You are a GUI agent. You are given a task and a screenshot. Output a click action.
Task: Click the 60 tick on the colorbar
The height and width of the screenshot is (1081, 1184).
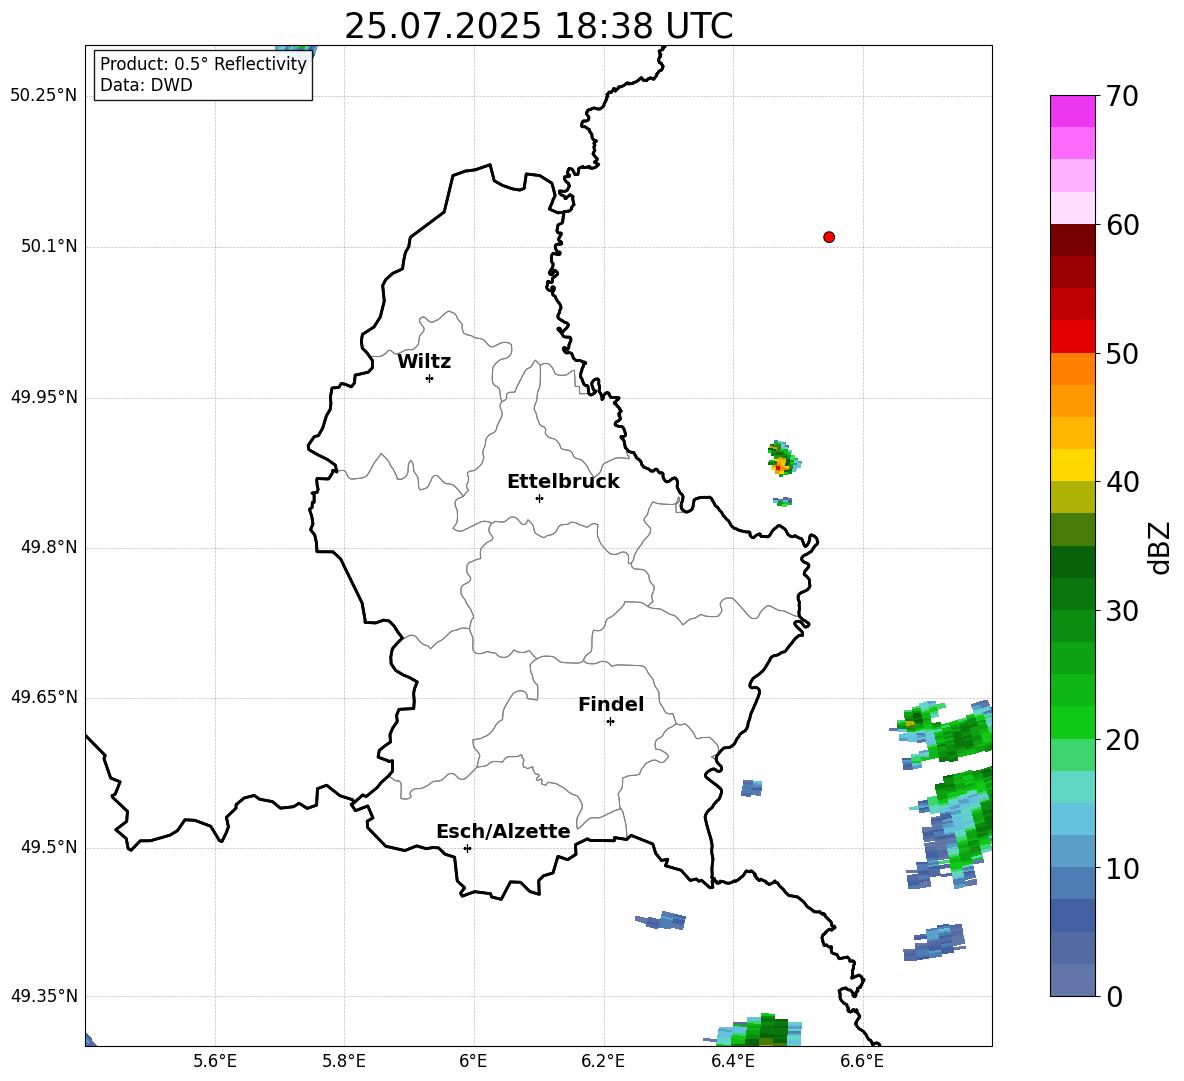pos(1121,225)
